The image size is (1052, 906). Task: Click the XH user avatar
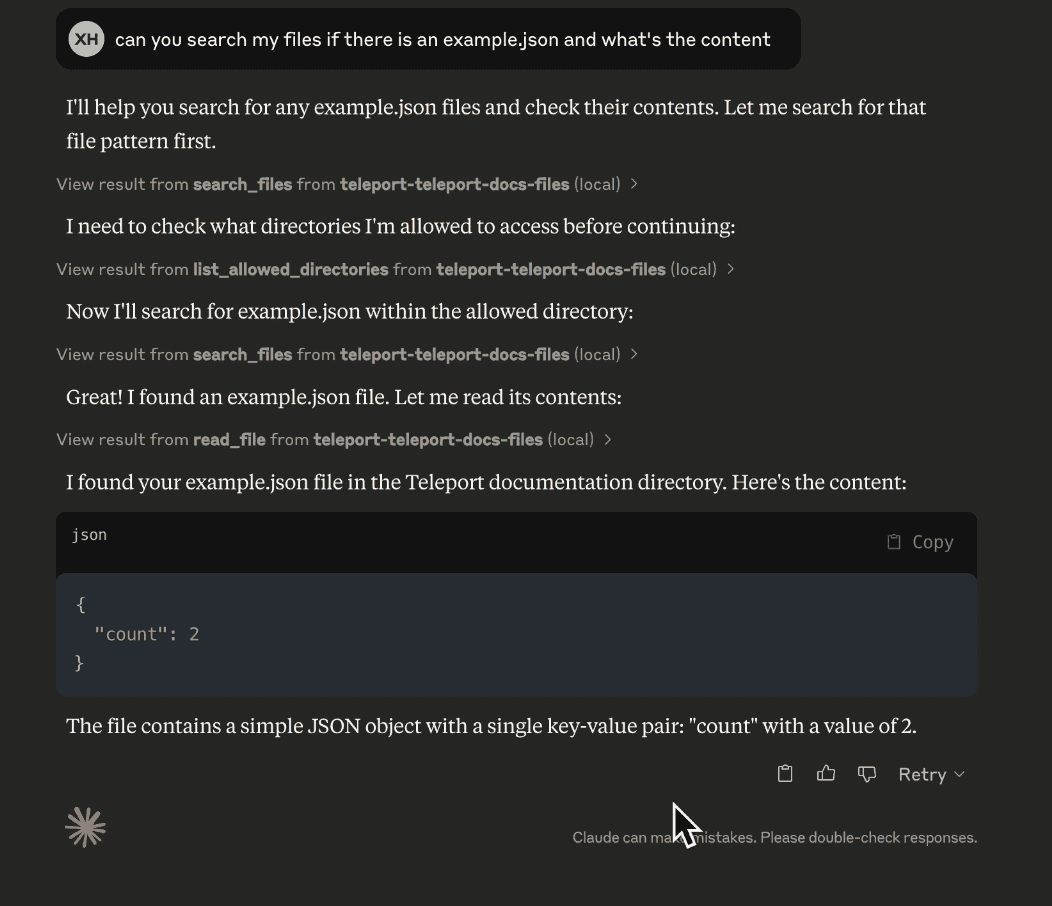pos(86,39)
